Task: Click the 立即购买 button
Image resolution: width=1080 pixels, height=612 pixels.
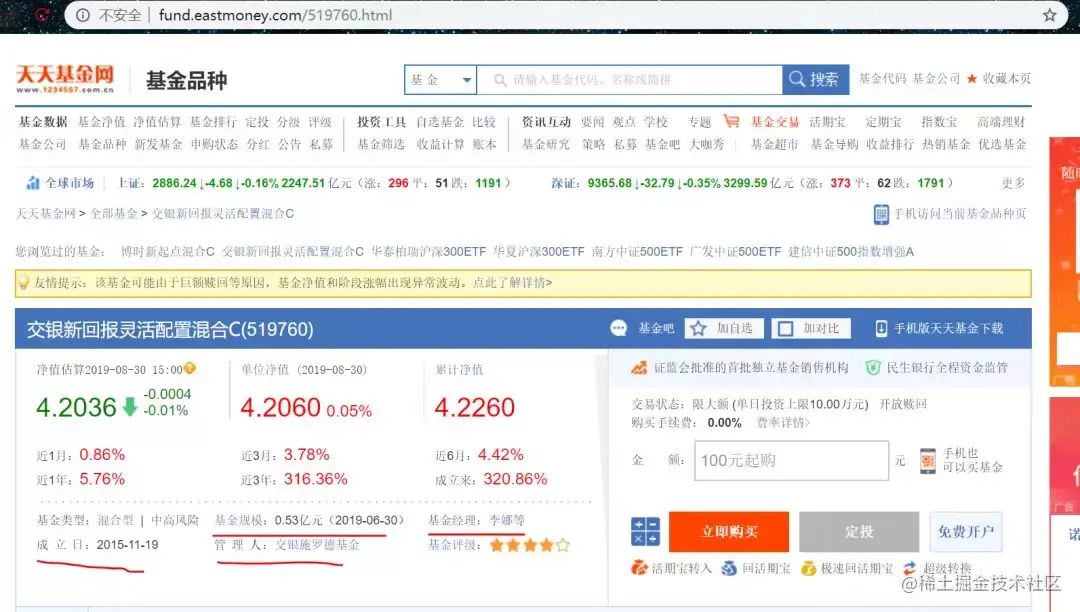Action: (729, 531)
